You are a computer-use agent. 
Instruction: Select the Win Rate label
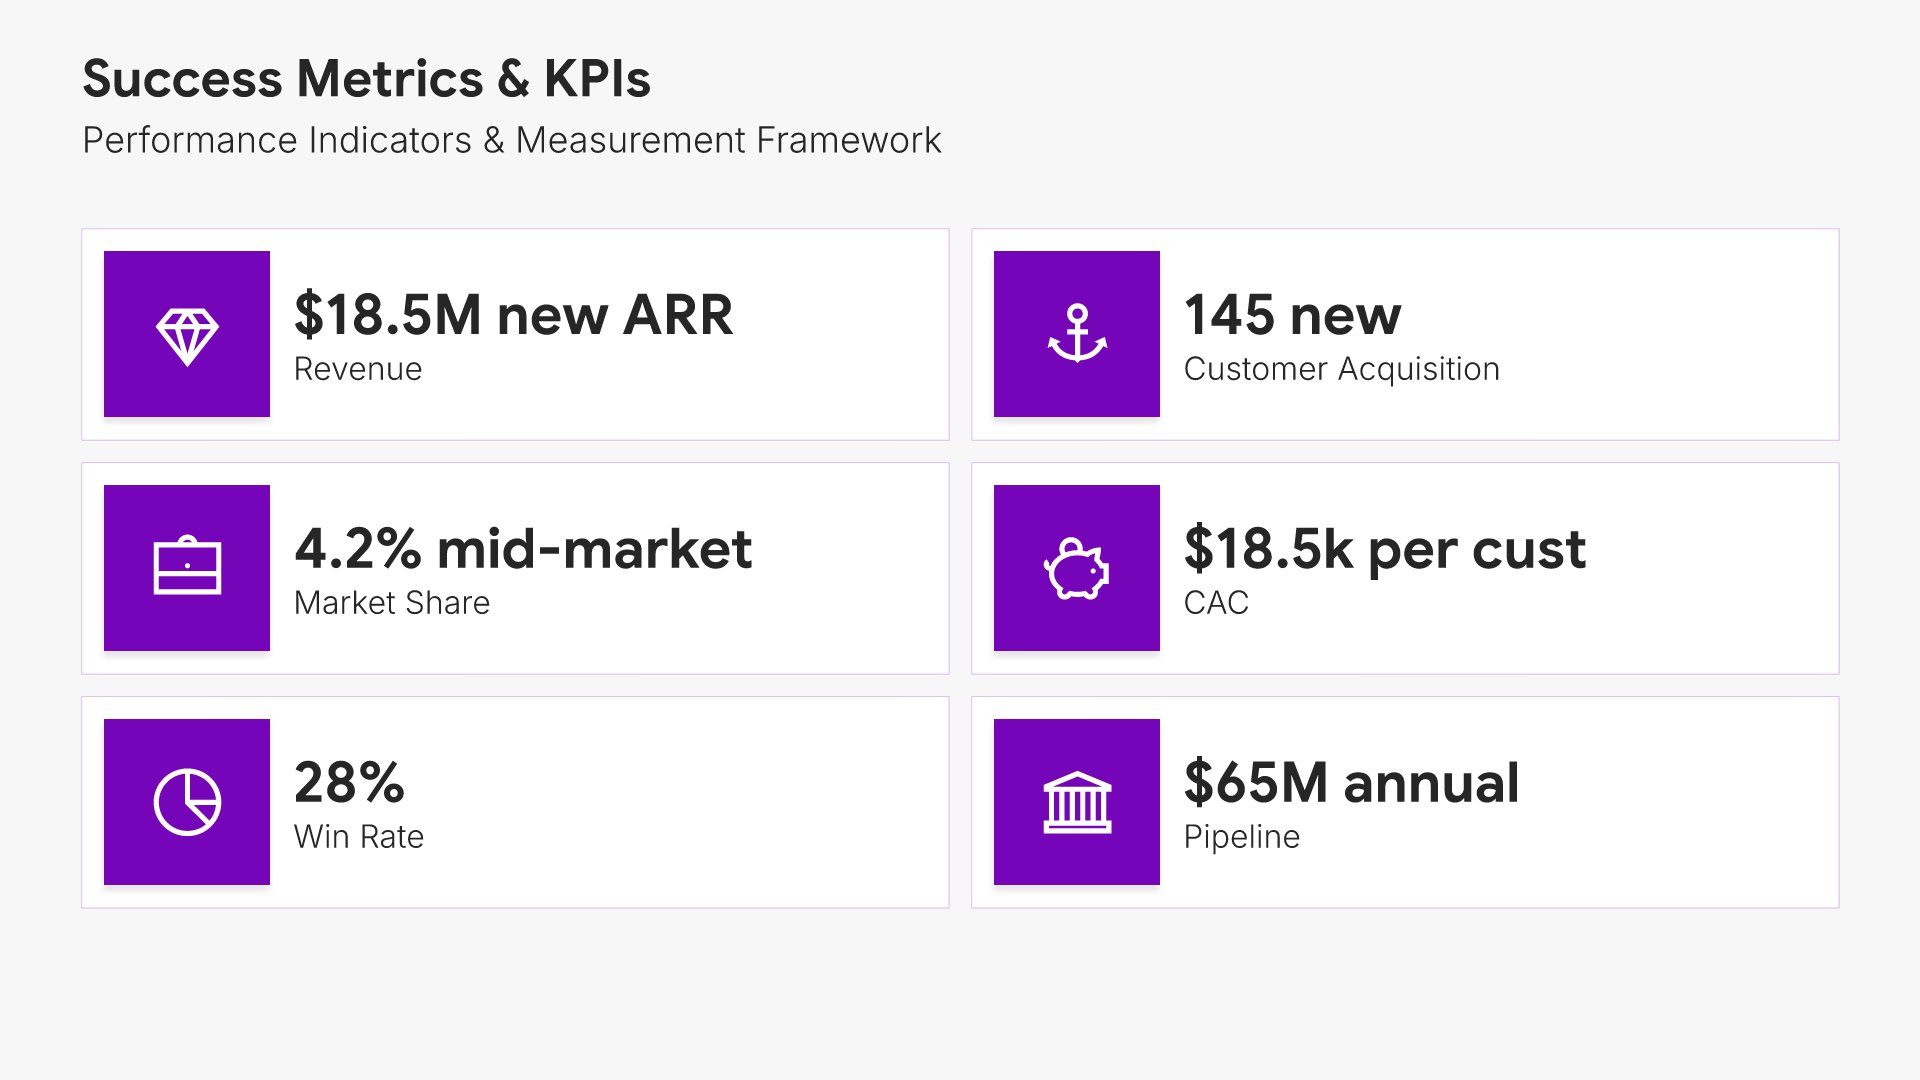(x=359, y=837)
